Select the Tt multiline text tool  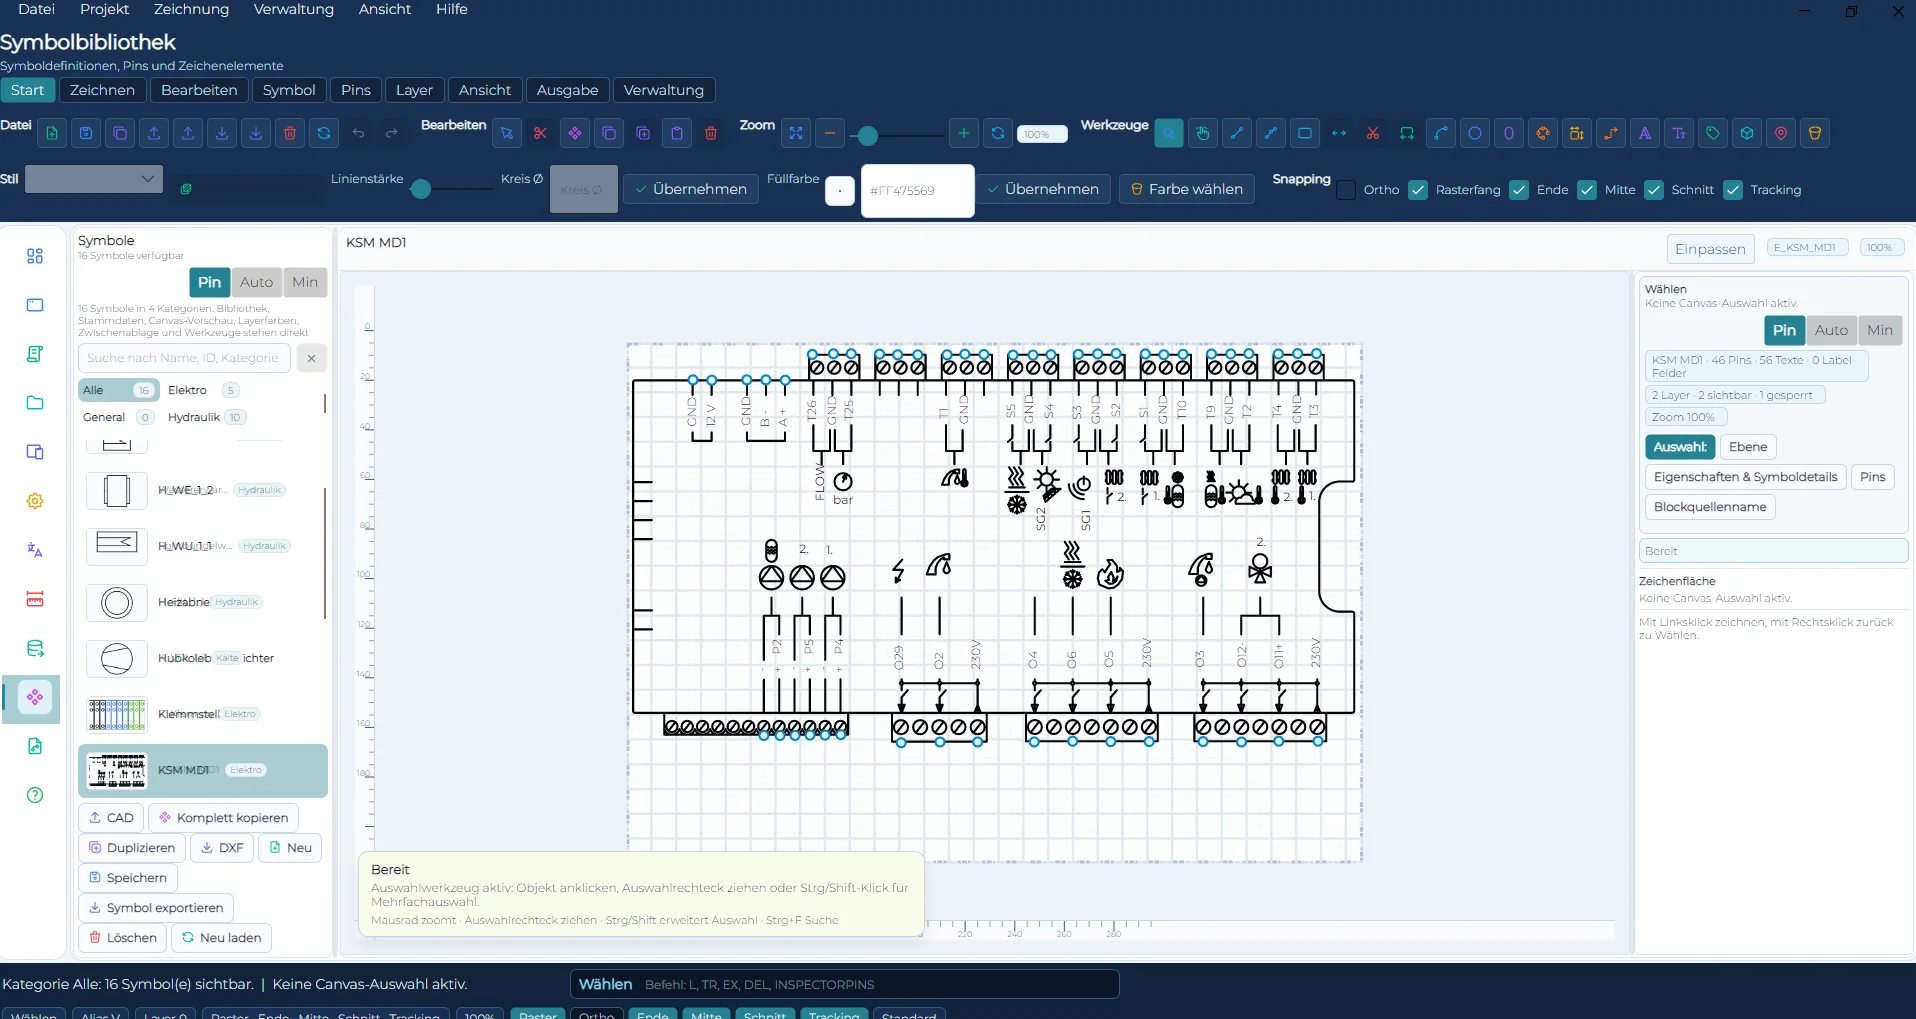(1679, 133)
